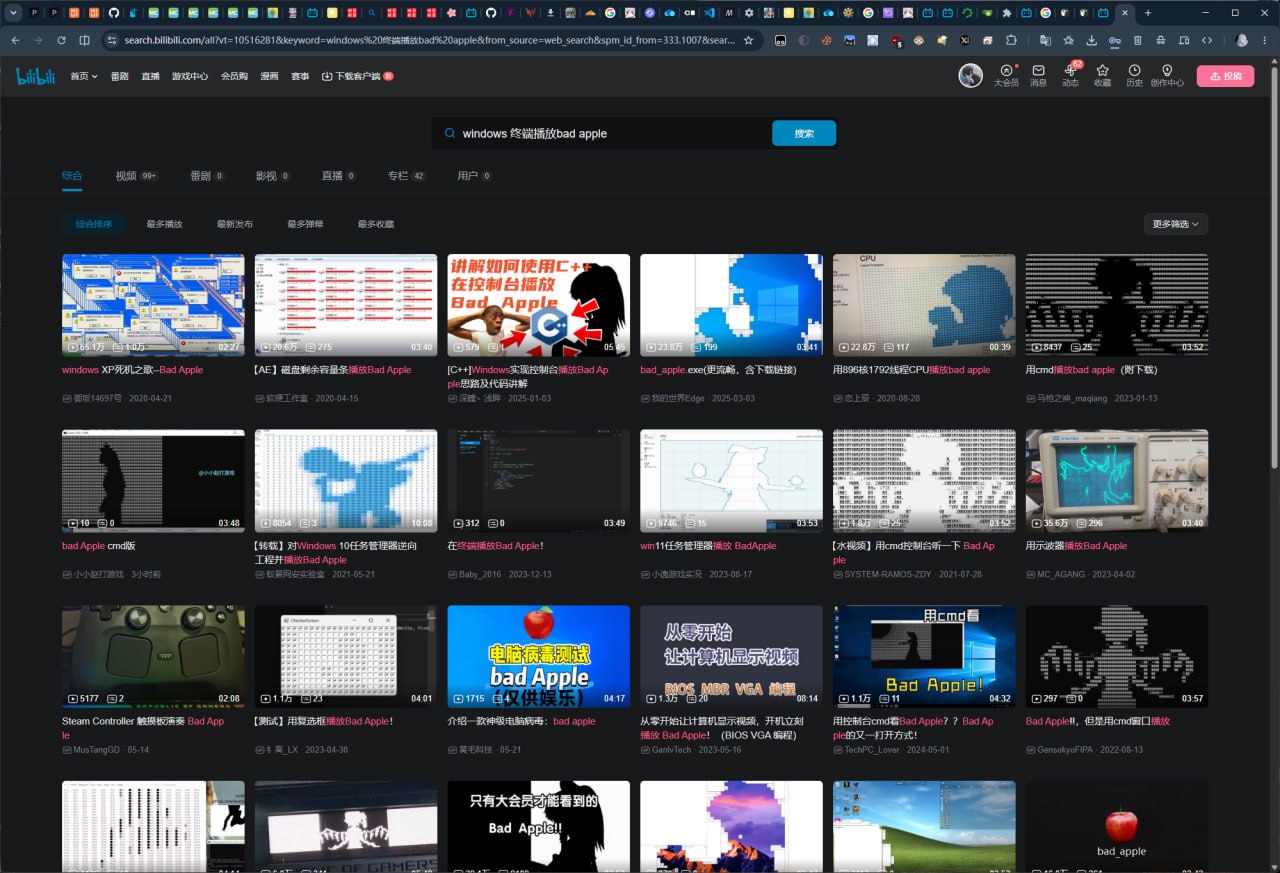Open Chrome three-dot menu
This screenshot has height=873, width=1280.
coord(1265,40)
